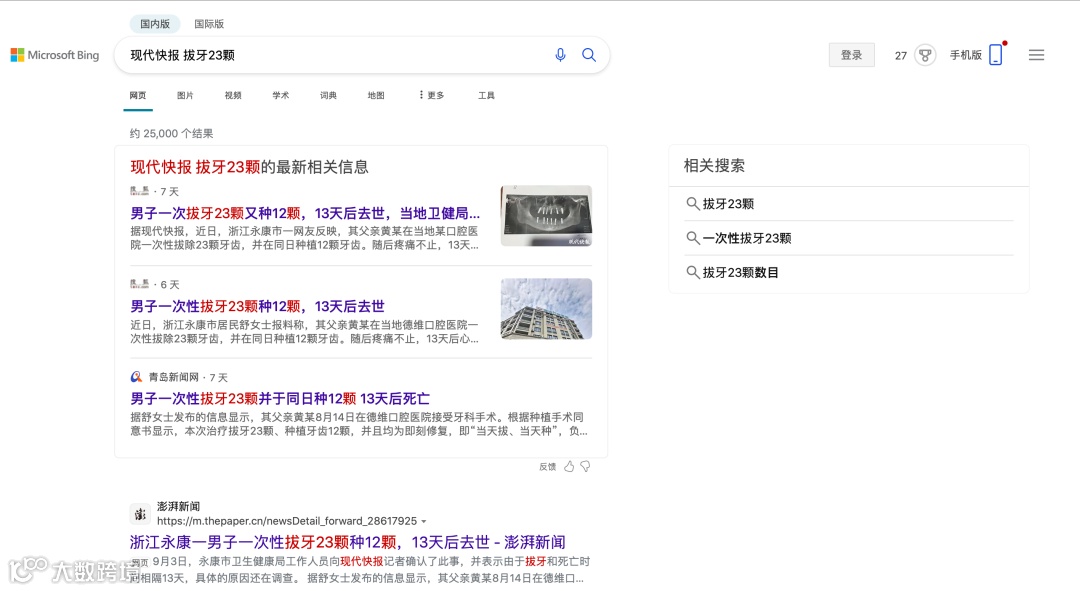
Task: Click the rewards points count 27
Action: (901, 56)
